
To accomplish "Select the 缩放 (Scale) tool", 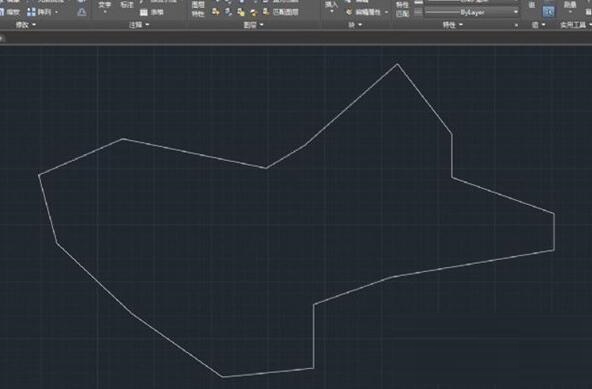I will (9, 12).
